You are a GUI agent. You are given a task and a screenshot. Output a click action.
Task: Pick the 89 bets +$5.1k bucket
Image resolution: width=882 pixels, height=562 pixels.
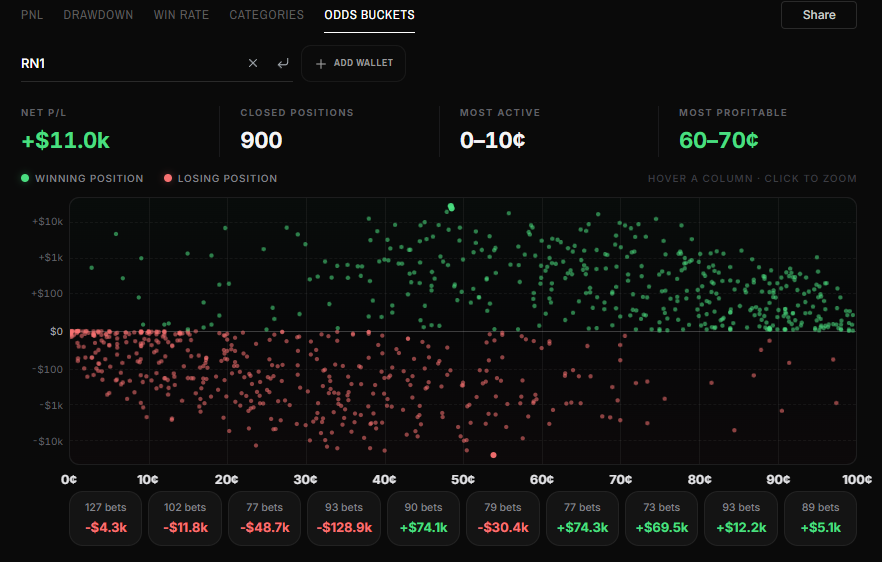820,518
